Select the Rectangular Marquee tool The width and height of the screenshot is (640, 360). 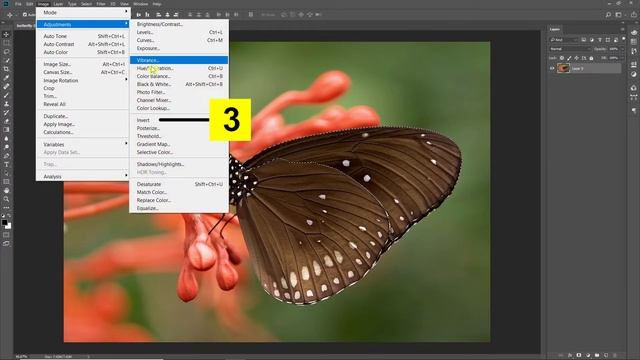(x=6, y=43)
